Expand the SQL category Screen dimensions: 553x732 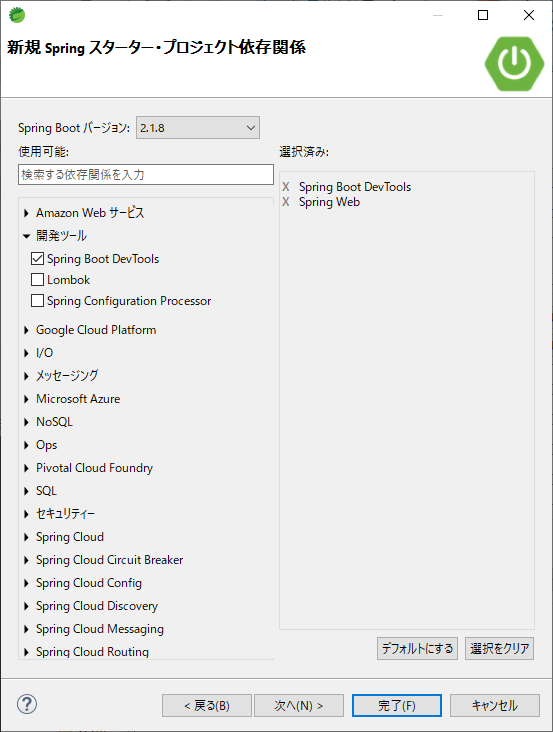coord(27,491)
